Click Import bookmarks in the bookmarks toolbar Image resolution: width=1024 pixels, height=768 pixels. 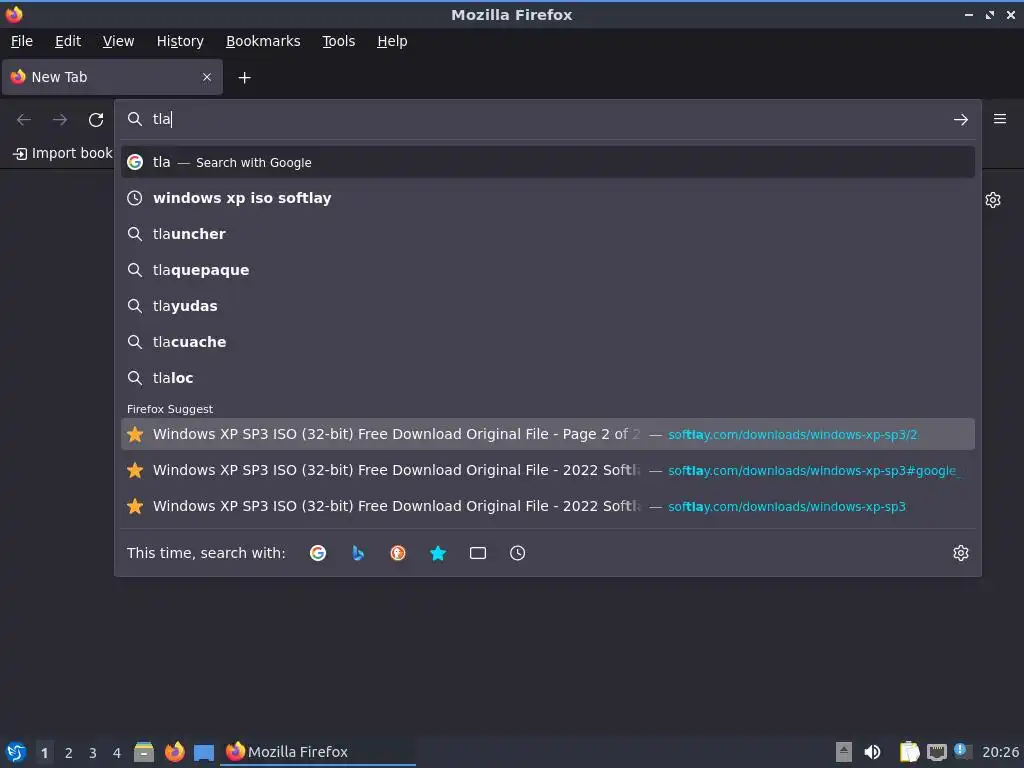tap(63, 153)
